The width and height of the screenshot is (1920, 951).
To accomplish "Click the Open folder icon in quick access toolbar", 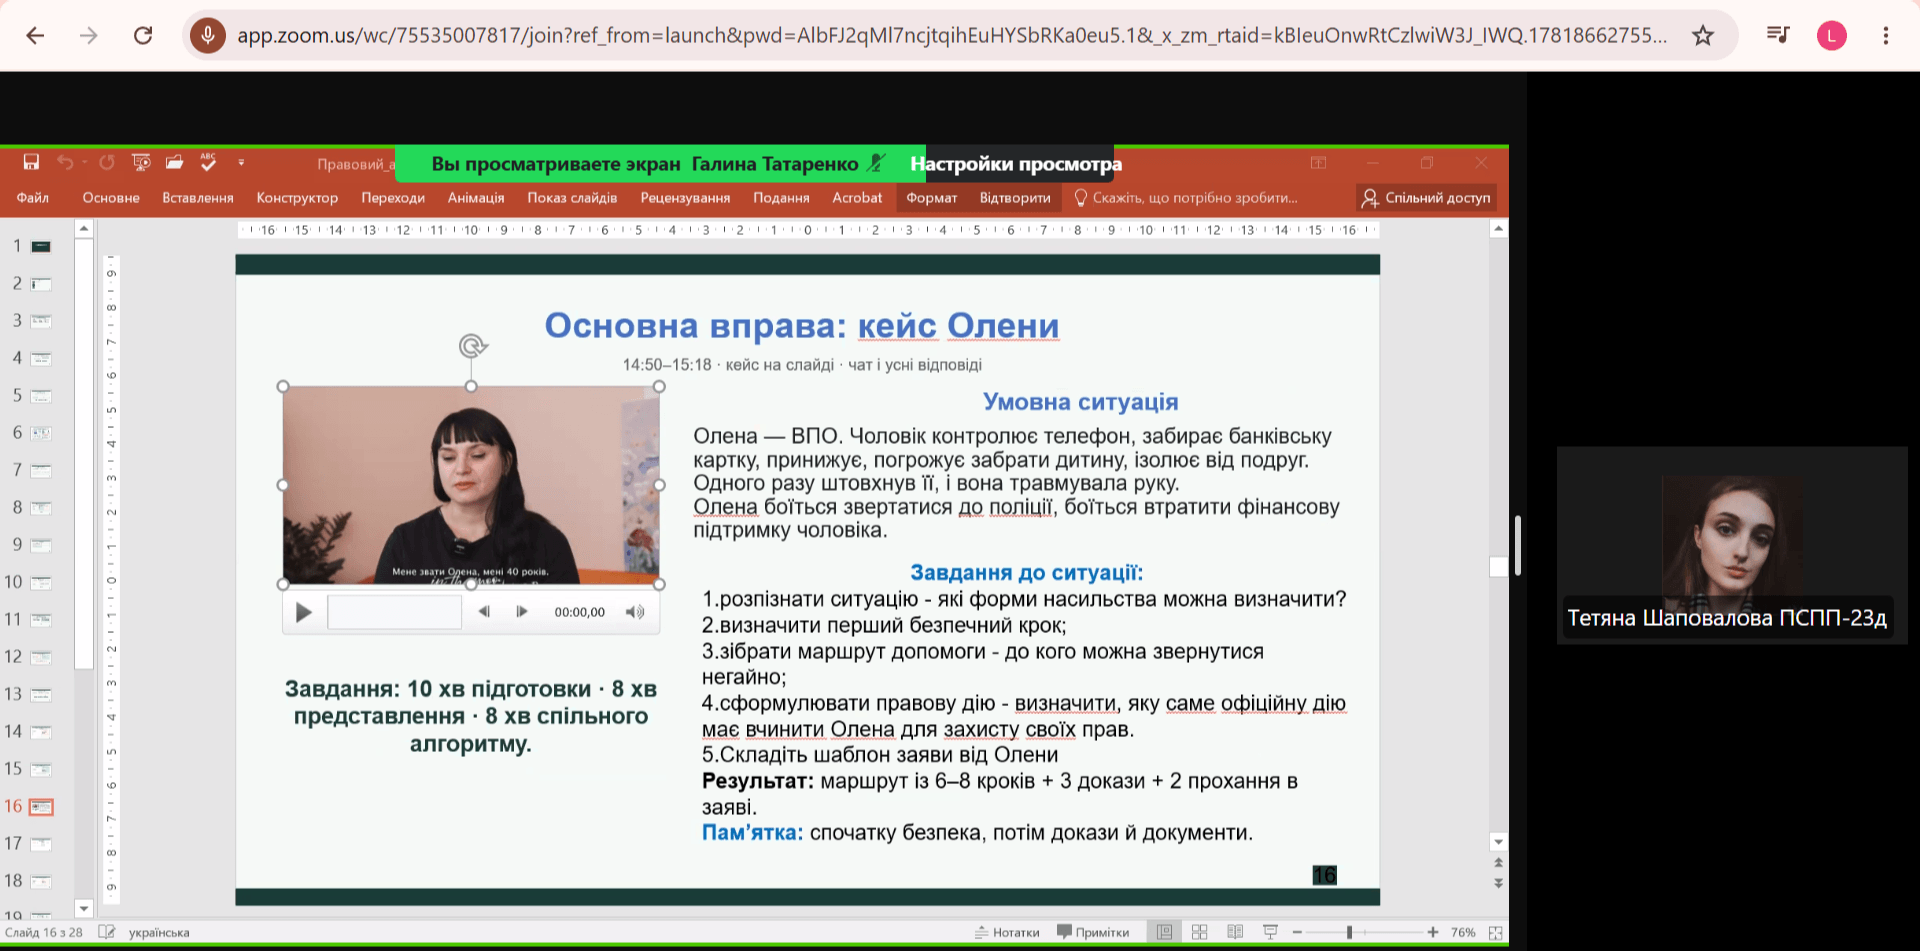I will coord(174,162).
